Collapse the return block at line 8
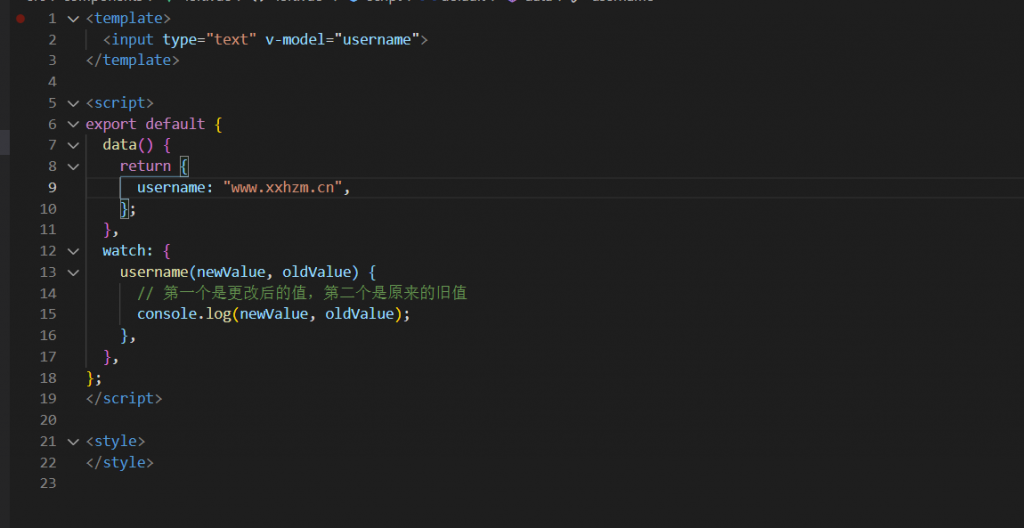 [x=72, y=166]
